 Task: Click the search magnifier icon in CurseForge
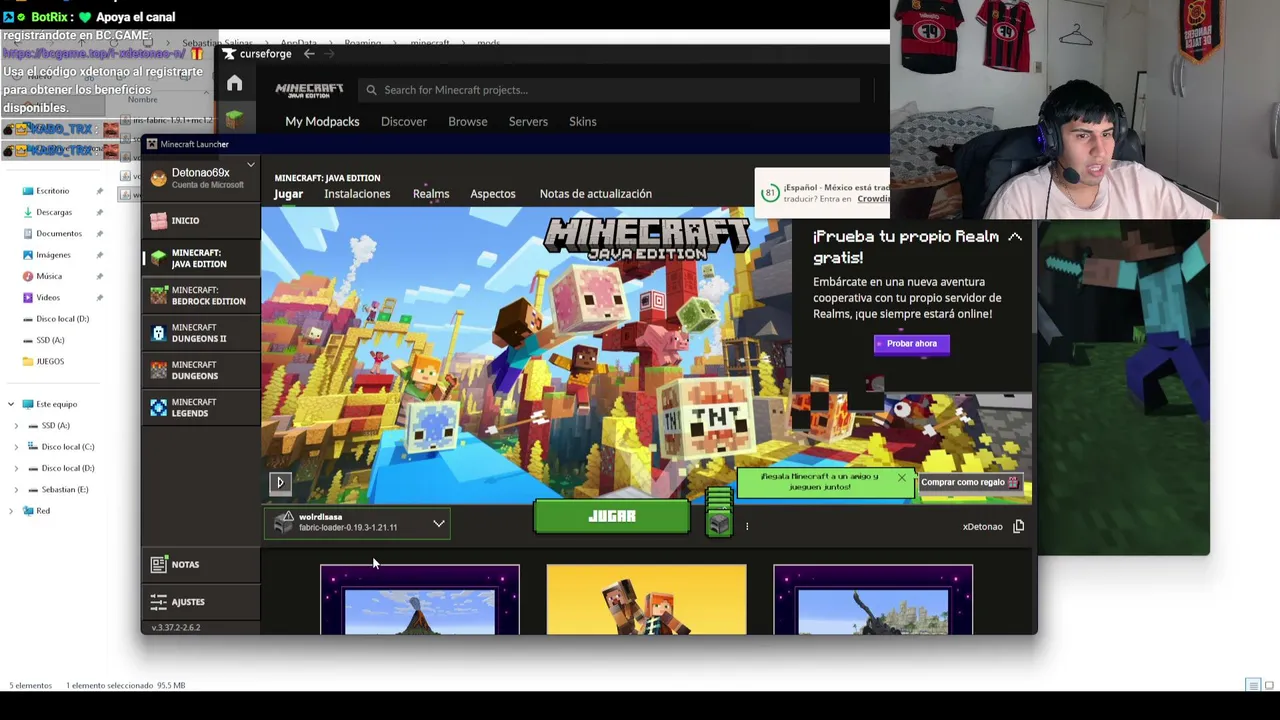click(371, 90)
